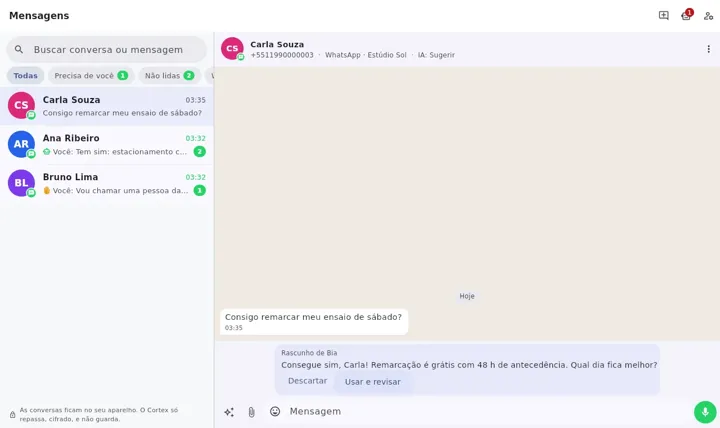Screen dimensions: 720x428
Task: Click the WhatsApp channel badge on Ana's avatar
Action: point(31,154)
